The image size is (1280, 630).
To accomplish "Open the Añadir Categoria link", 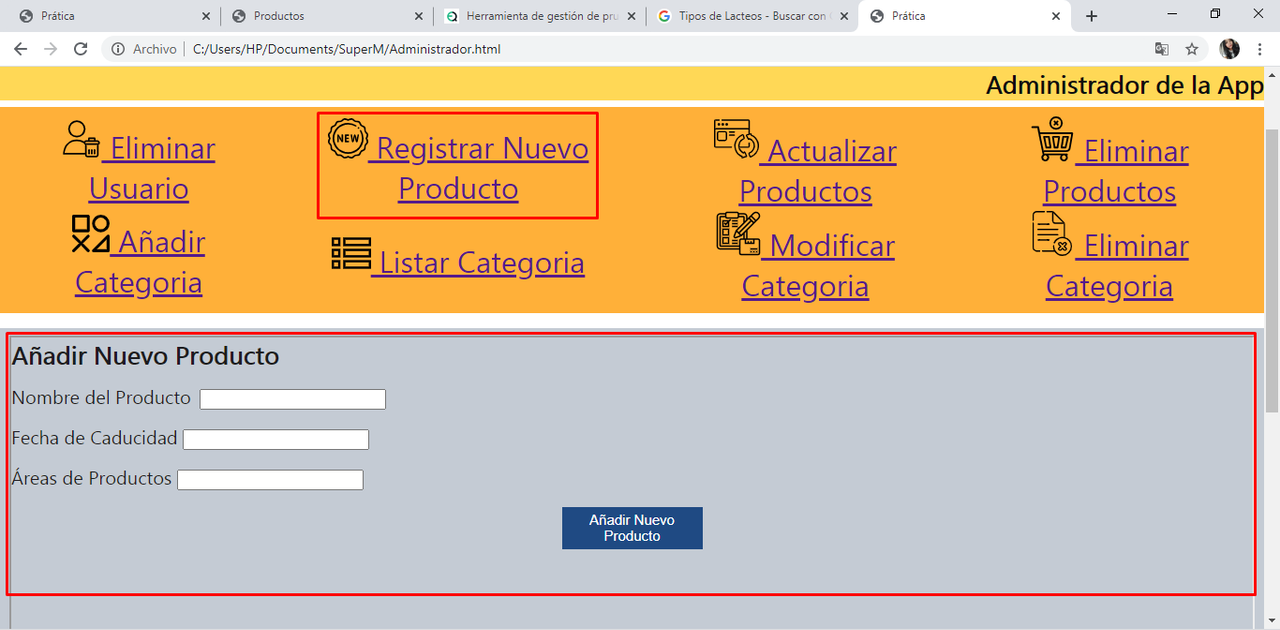I will pyautogui.click(x=140, y=262).
